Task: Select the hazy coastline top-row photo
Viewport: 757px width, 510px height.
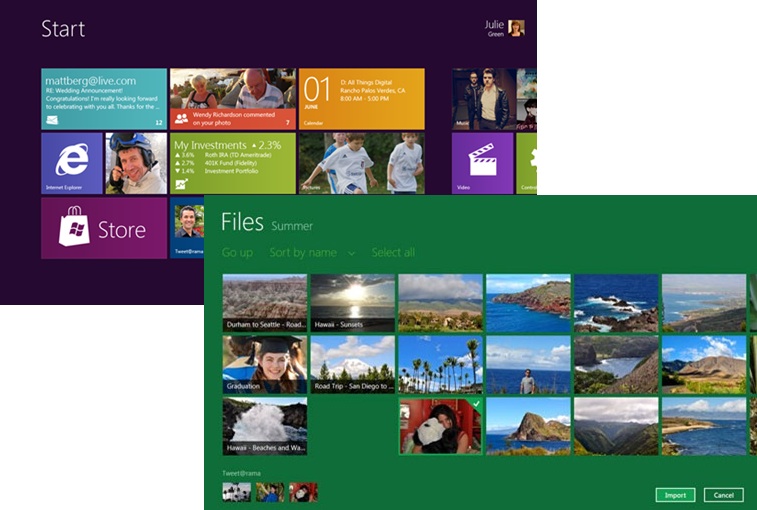Action: coord(704,303)
